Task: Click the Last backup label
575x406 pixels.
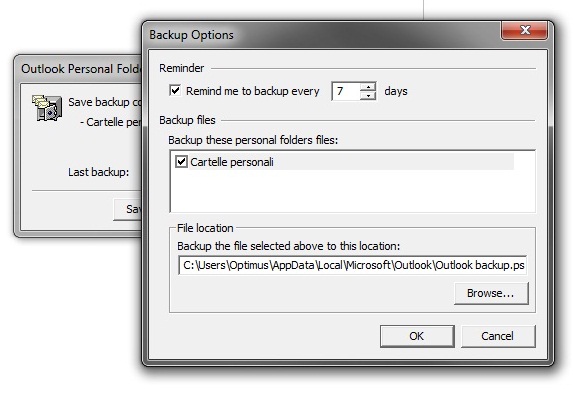Action: point(98,172)
